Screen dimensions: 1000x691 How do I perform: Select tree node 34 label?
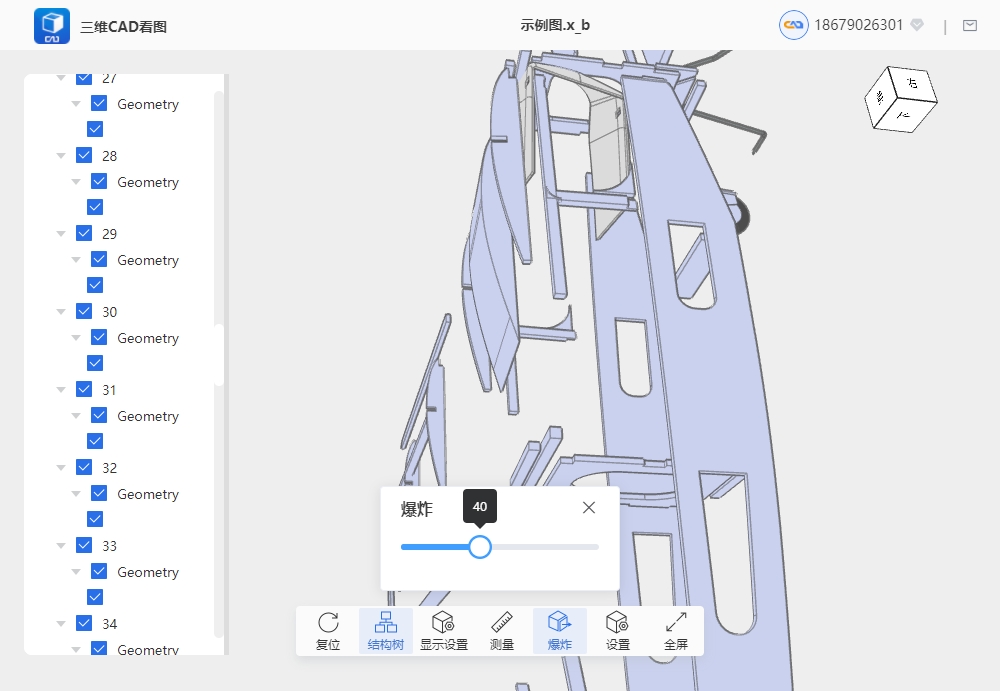click(109, 624)
